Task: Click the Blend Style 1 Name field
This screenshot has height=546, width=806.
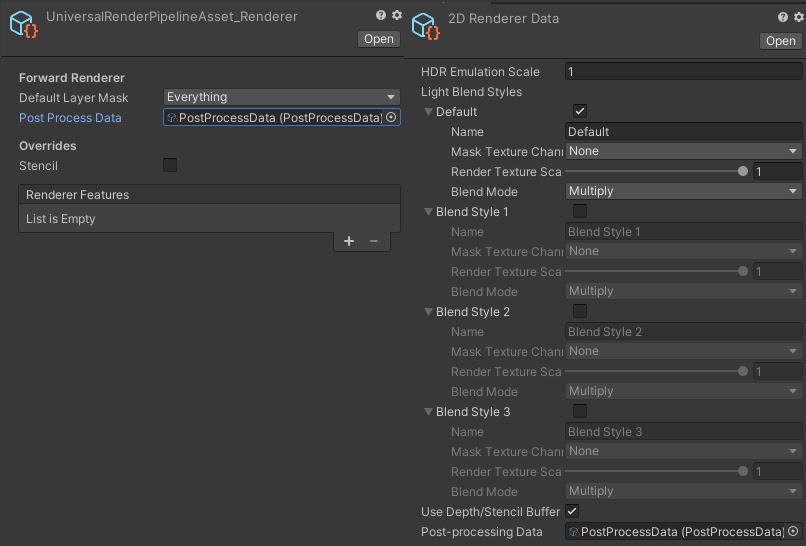Action: point(684,231)
